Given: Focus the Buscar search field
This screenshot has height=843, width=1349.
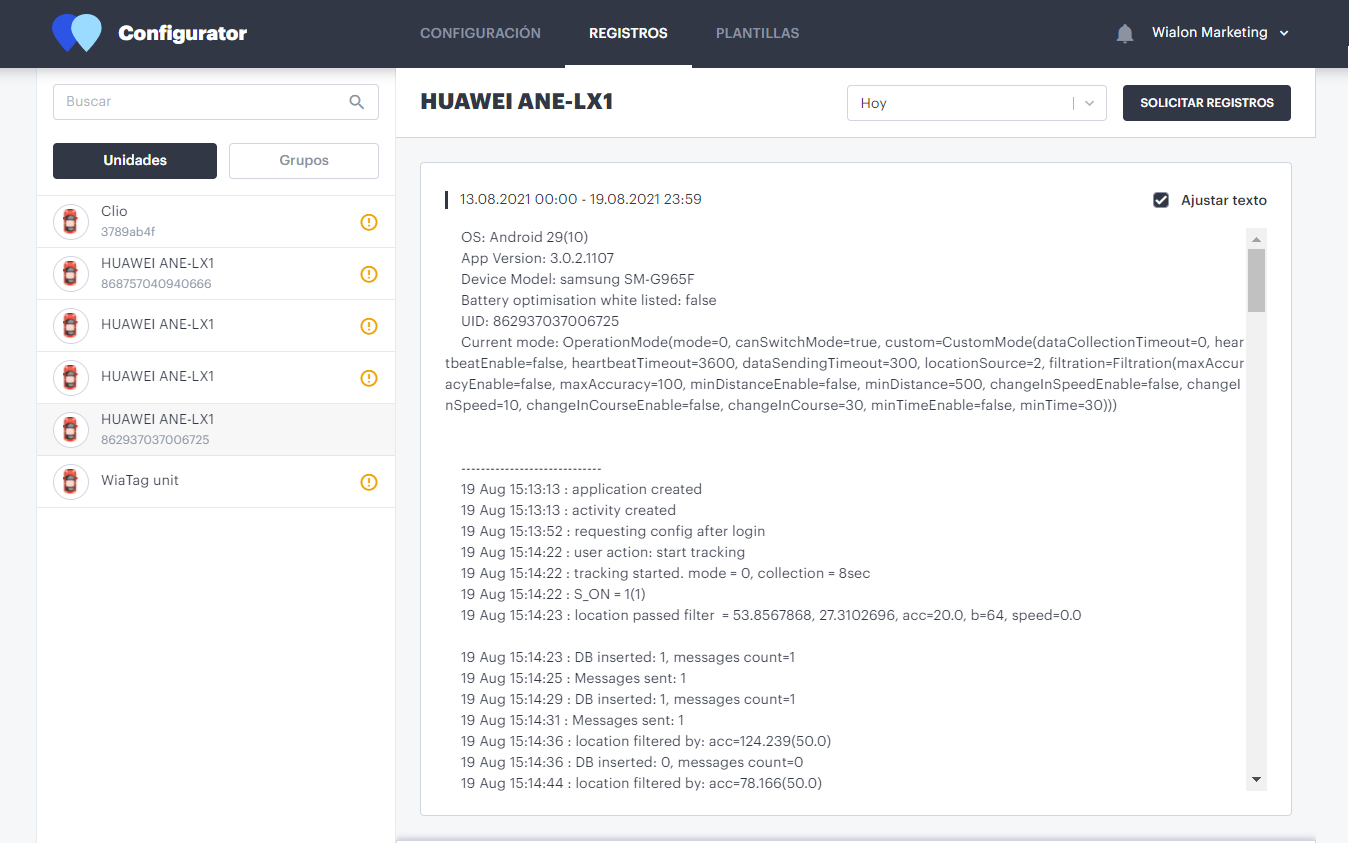Looking at the screenshot, I should tap(216, 102).
